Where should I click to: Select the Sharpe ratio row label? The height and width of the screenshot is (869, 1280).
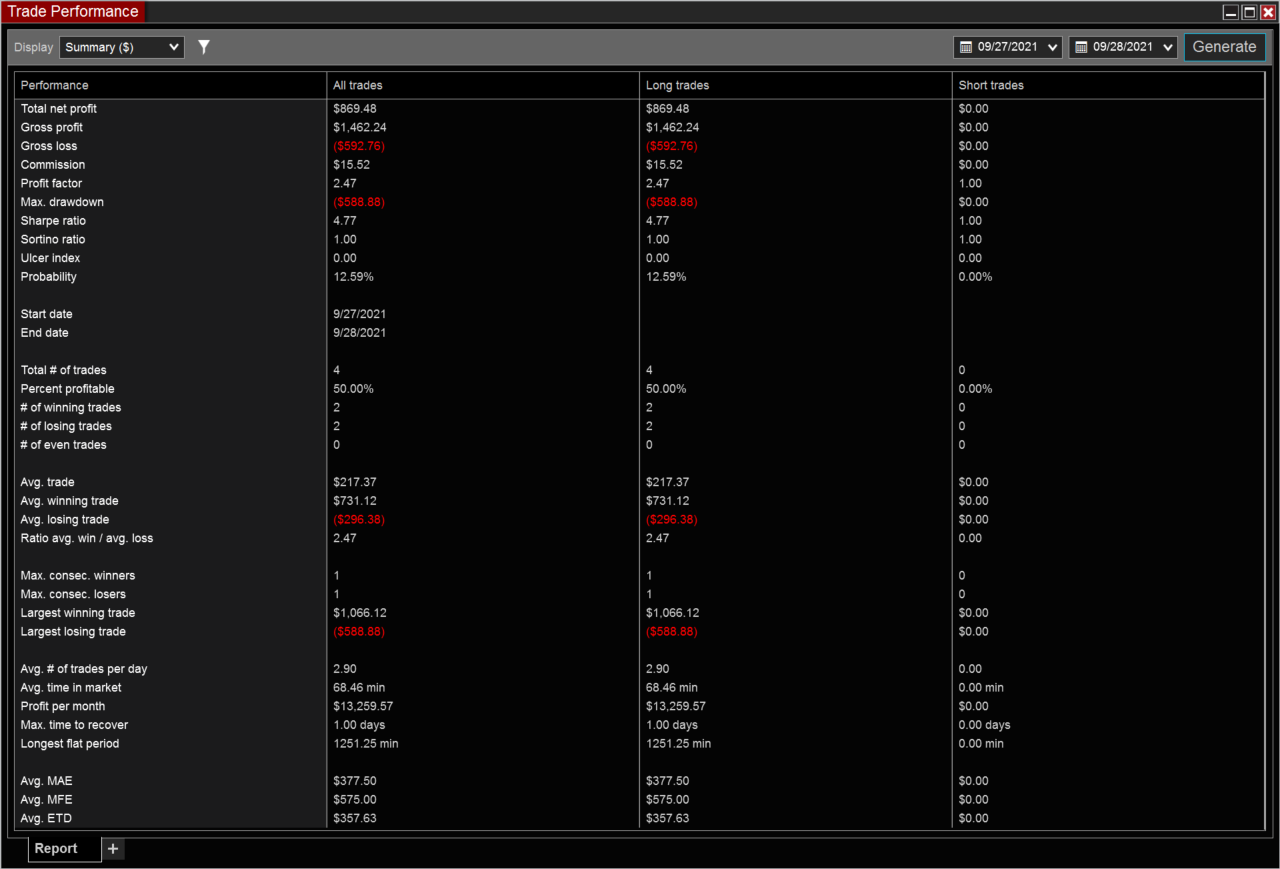point(53,220)
